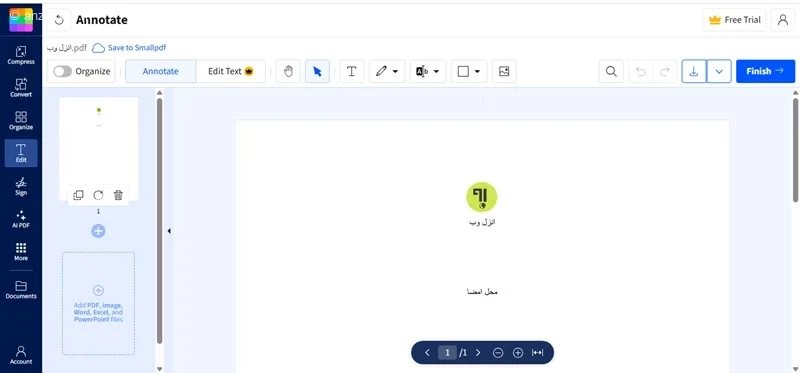Screen dimensions: 800x373
Task: Select the hand pan tool
Action: click(288, 71)
